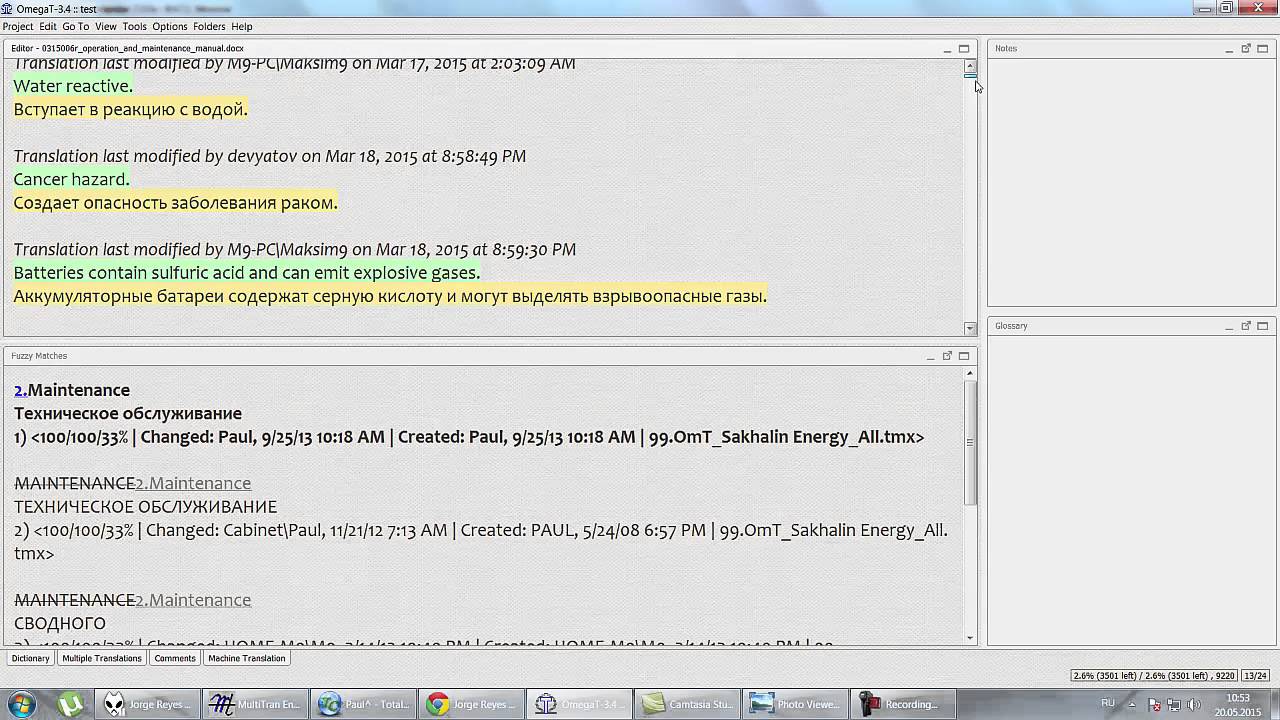Click the Fuzzy Matches scrollbar thumb

click(x=970, y=442)
